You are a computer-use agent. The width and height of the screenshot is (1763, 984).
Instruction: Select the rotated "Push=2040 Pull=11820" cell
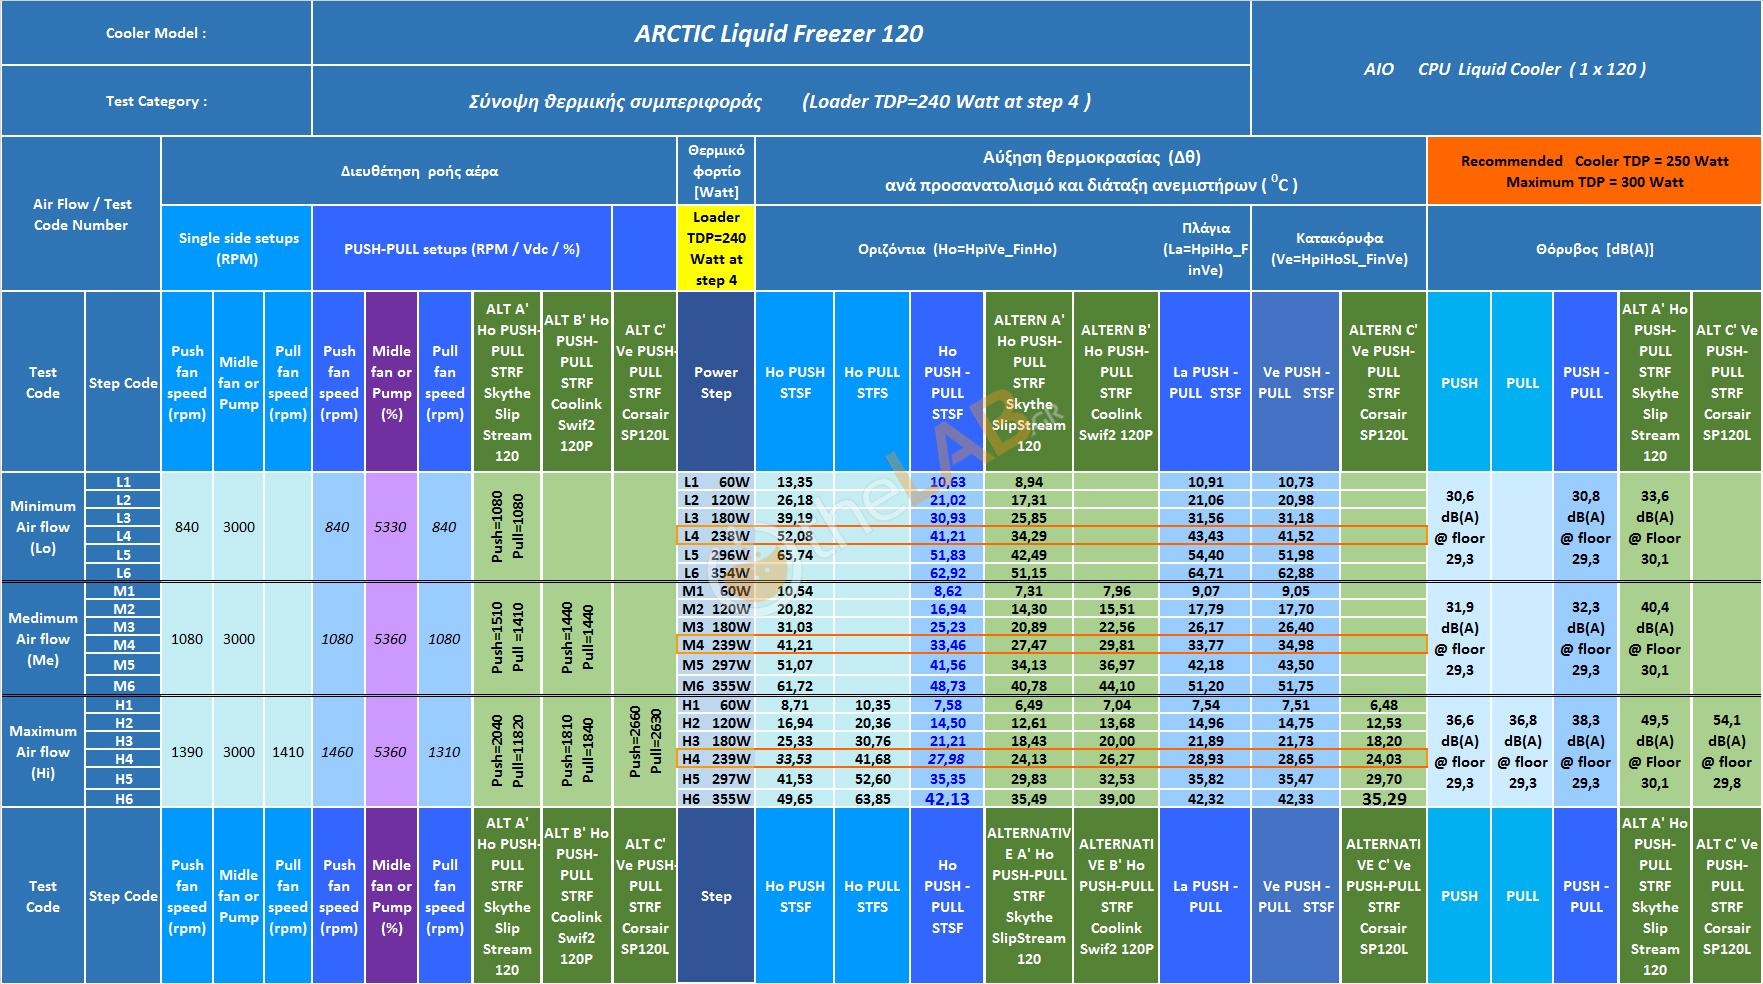(507, 752)
